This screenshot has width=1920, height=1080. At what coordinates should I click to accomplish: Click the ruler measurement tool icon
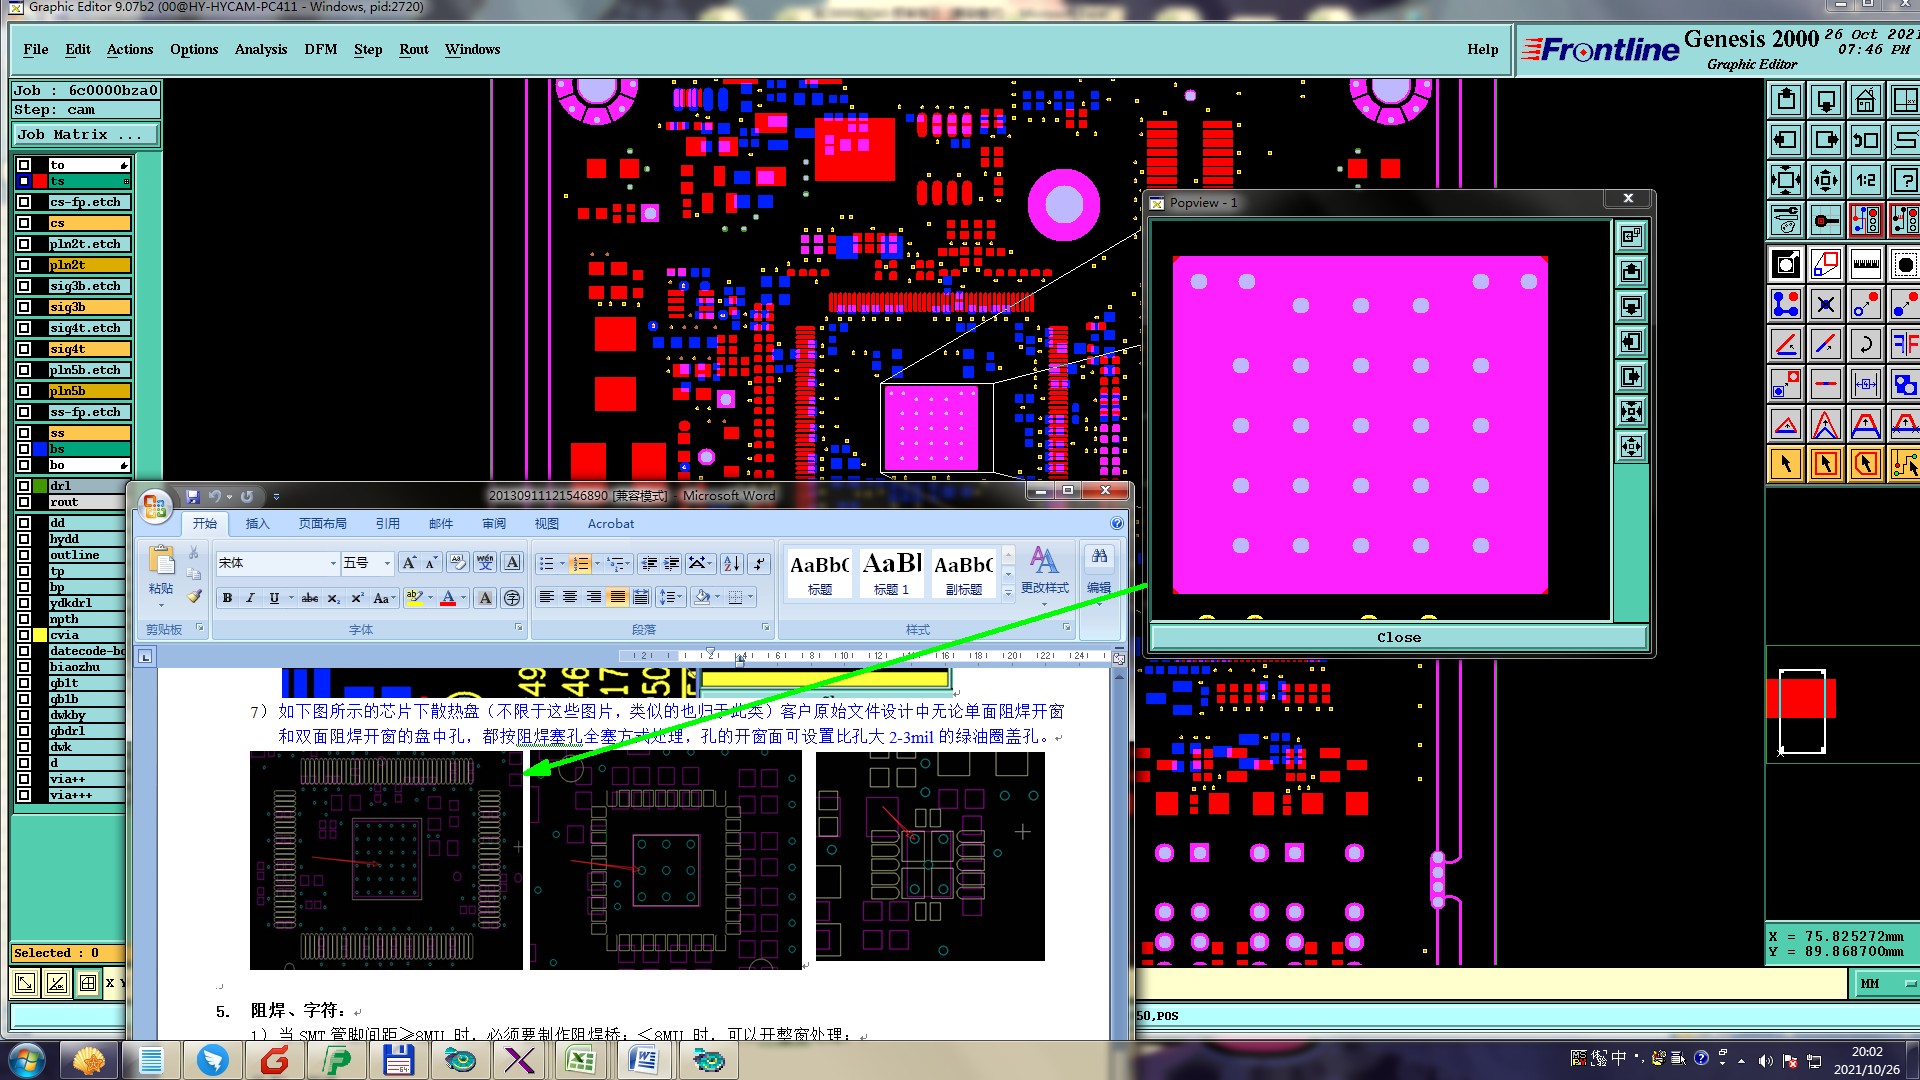coord(1865,265)
